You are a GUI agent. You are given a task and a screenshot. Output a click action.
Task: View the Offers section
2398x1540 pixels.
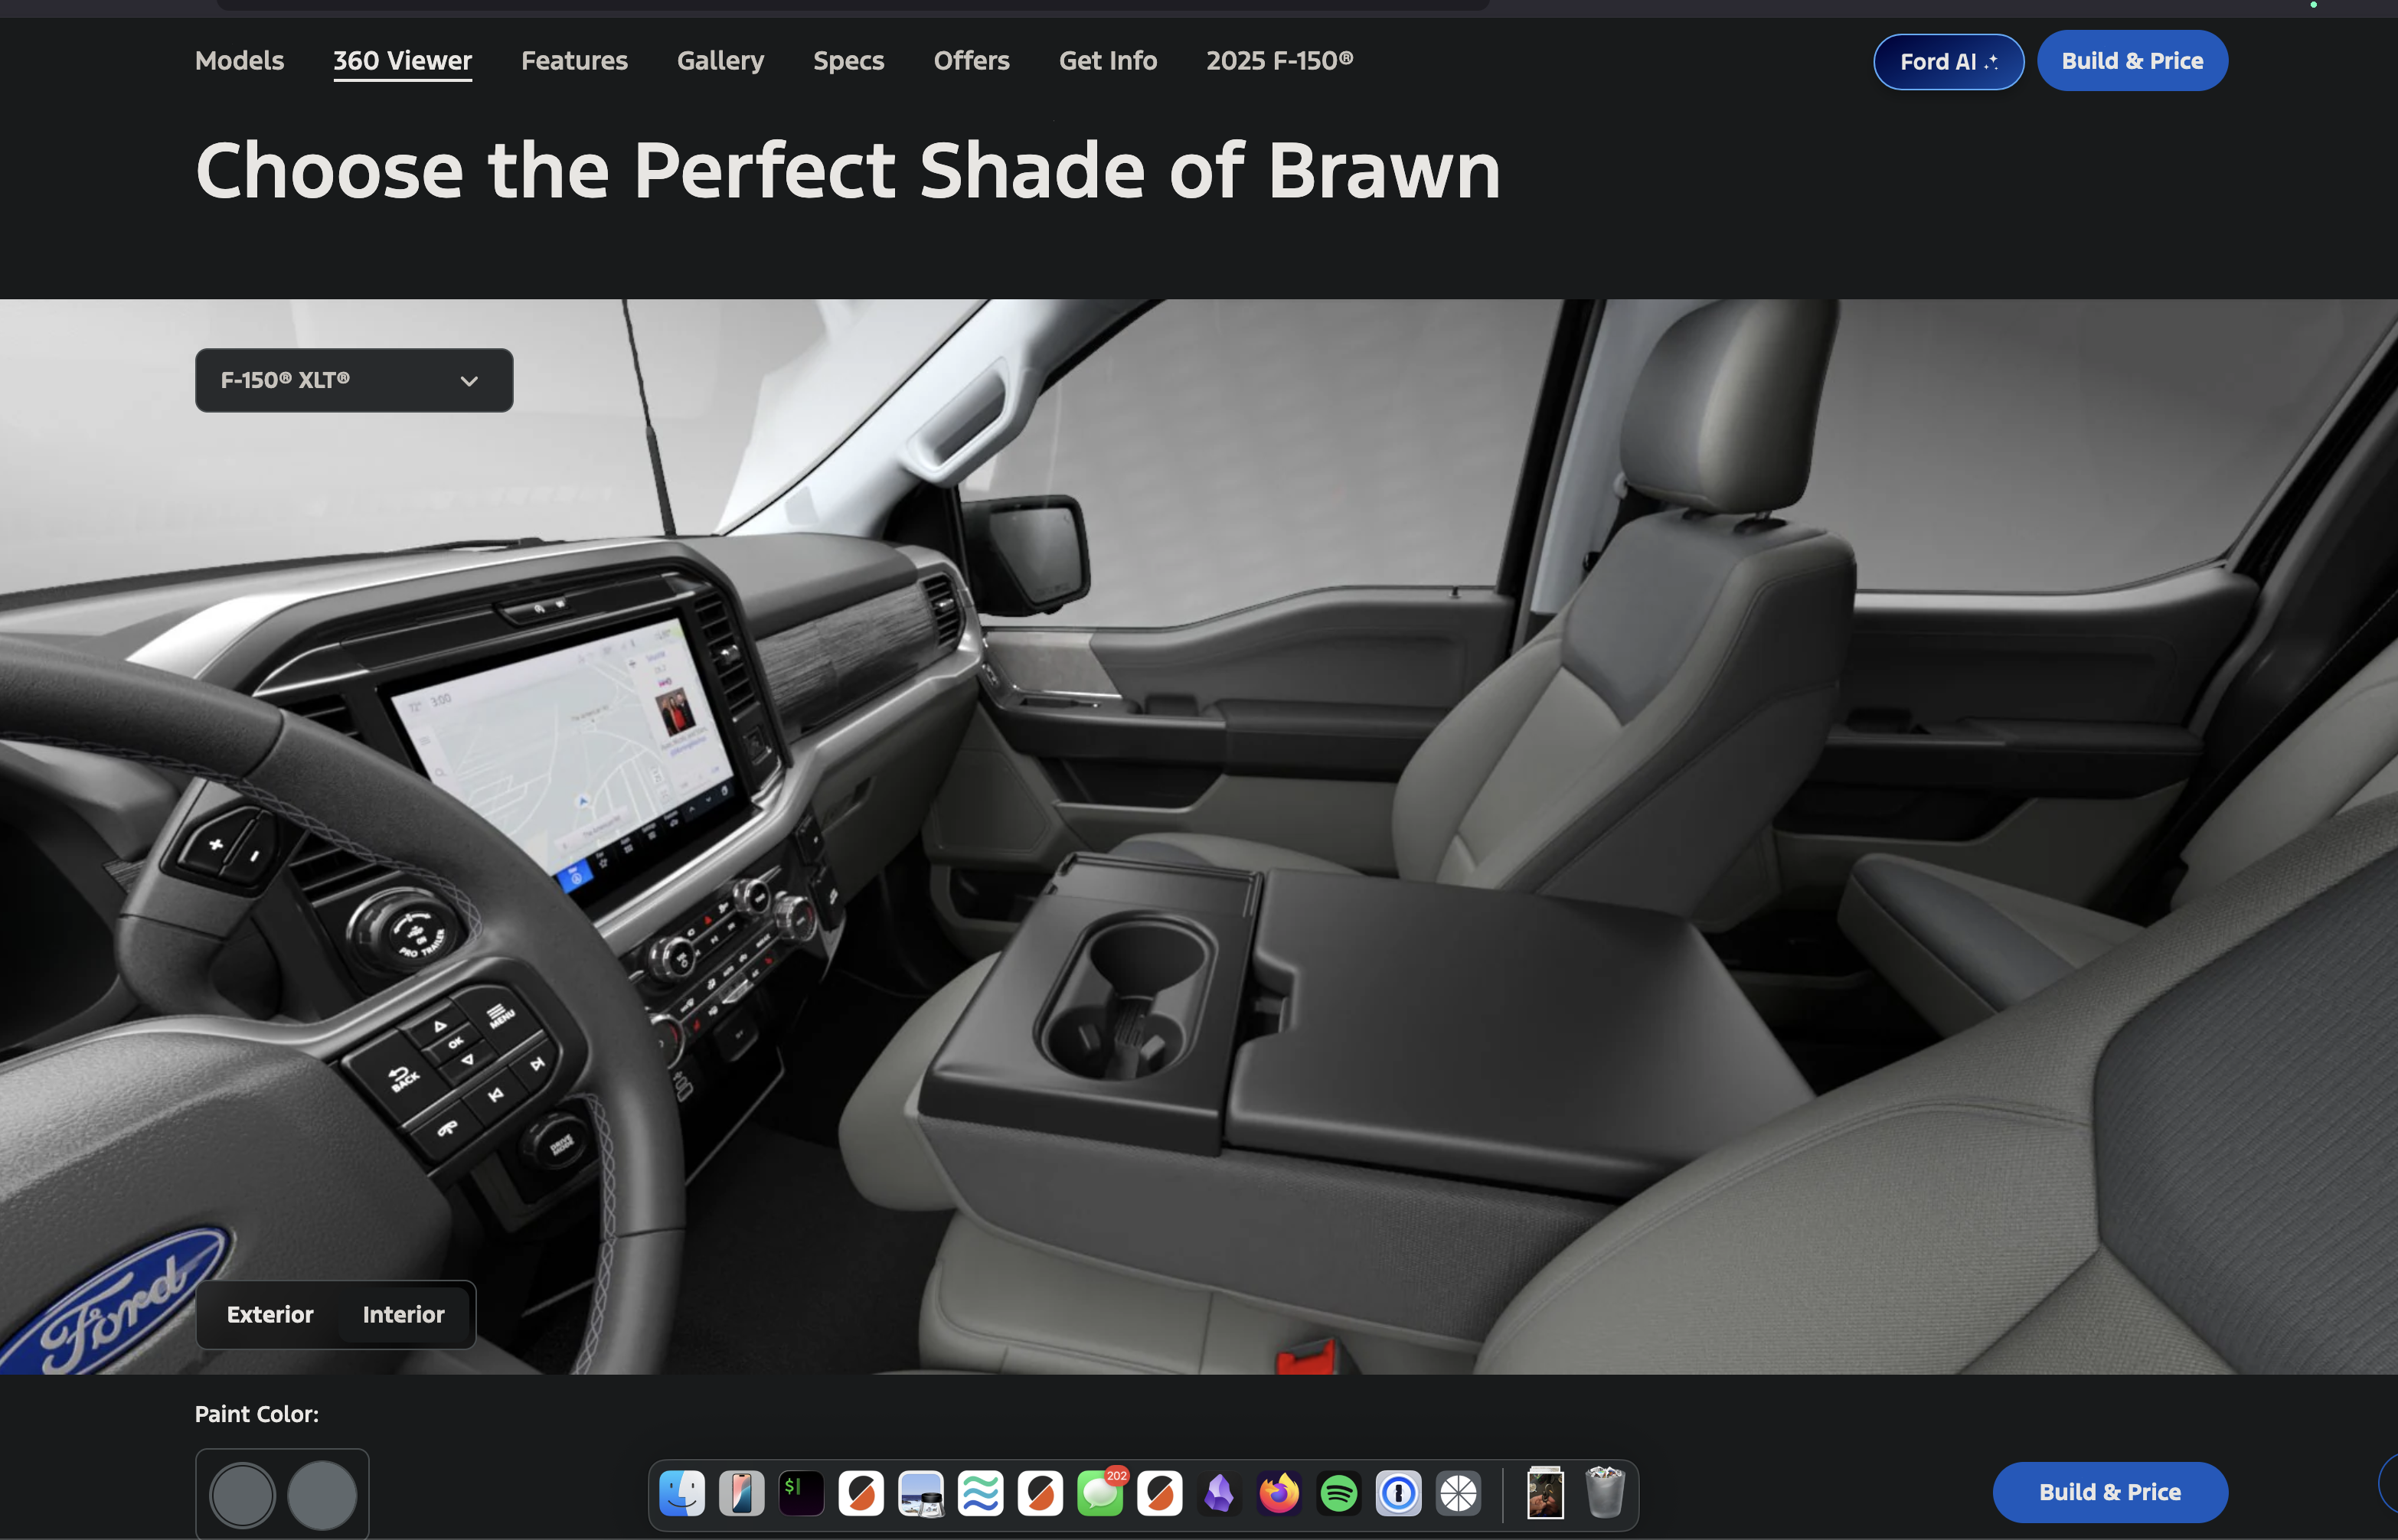(972, 61)
